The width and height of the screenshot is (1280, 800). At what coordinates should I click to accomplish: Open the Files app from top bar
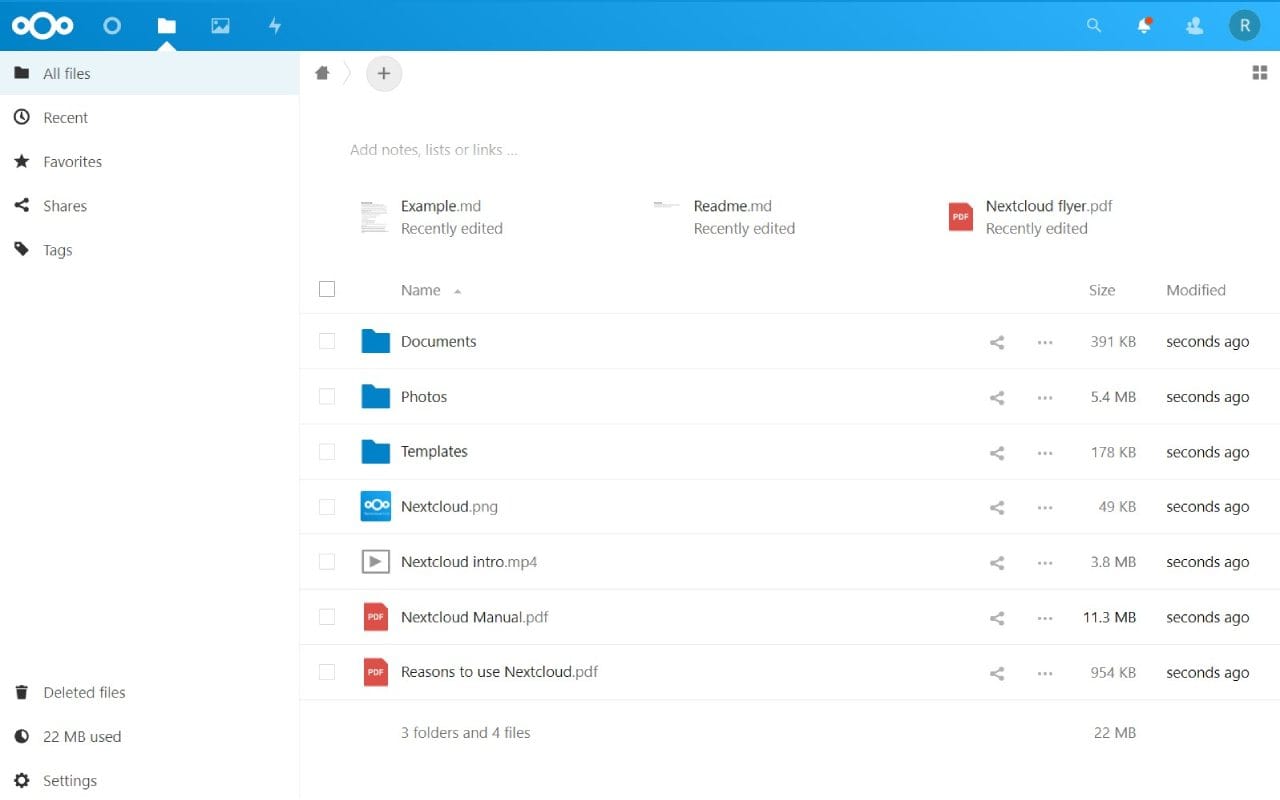pos(166,26)
